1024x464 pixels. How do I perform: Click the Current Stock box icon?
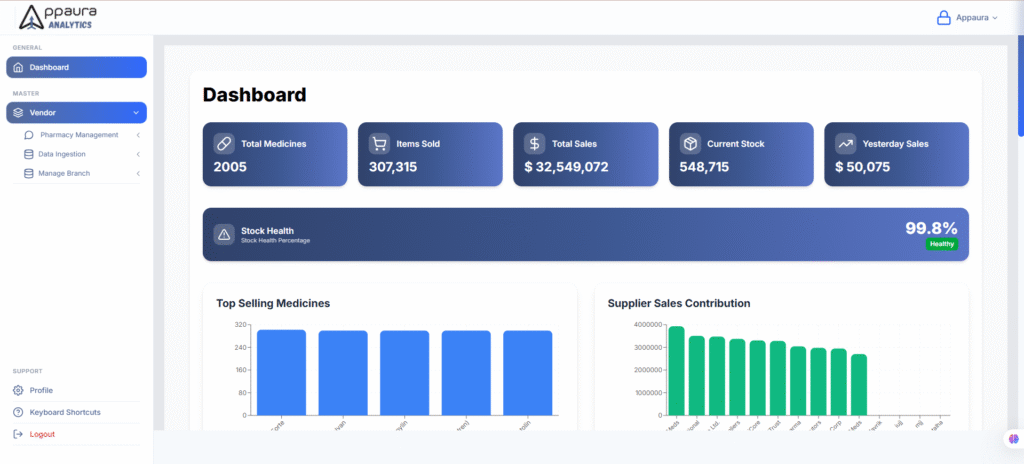(690, 143)
